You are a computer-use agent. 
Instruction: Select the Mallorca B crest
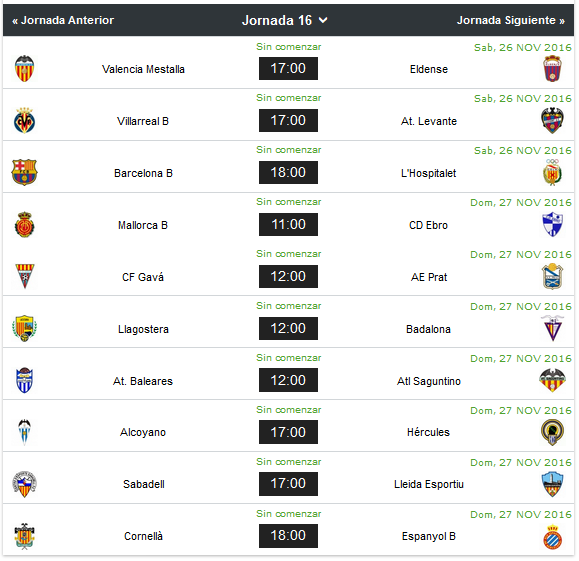[x=24, y=225]
